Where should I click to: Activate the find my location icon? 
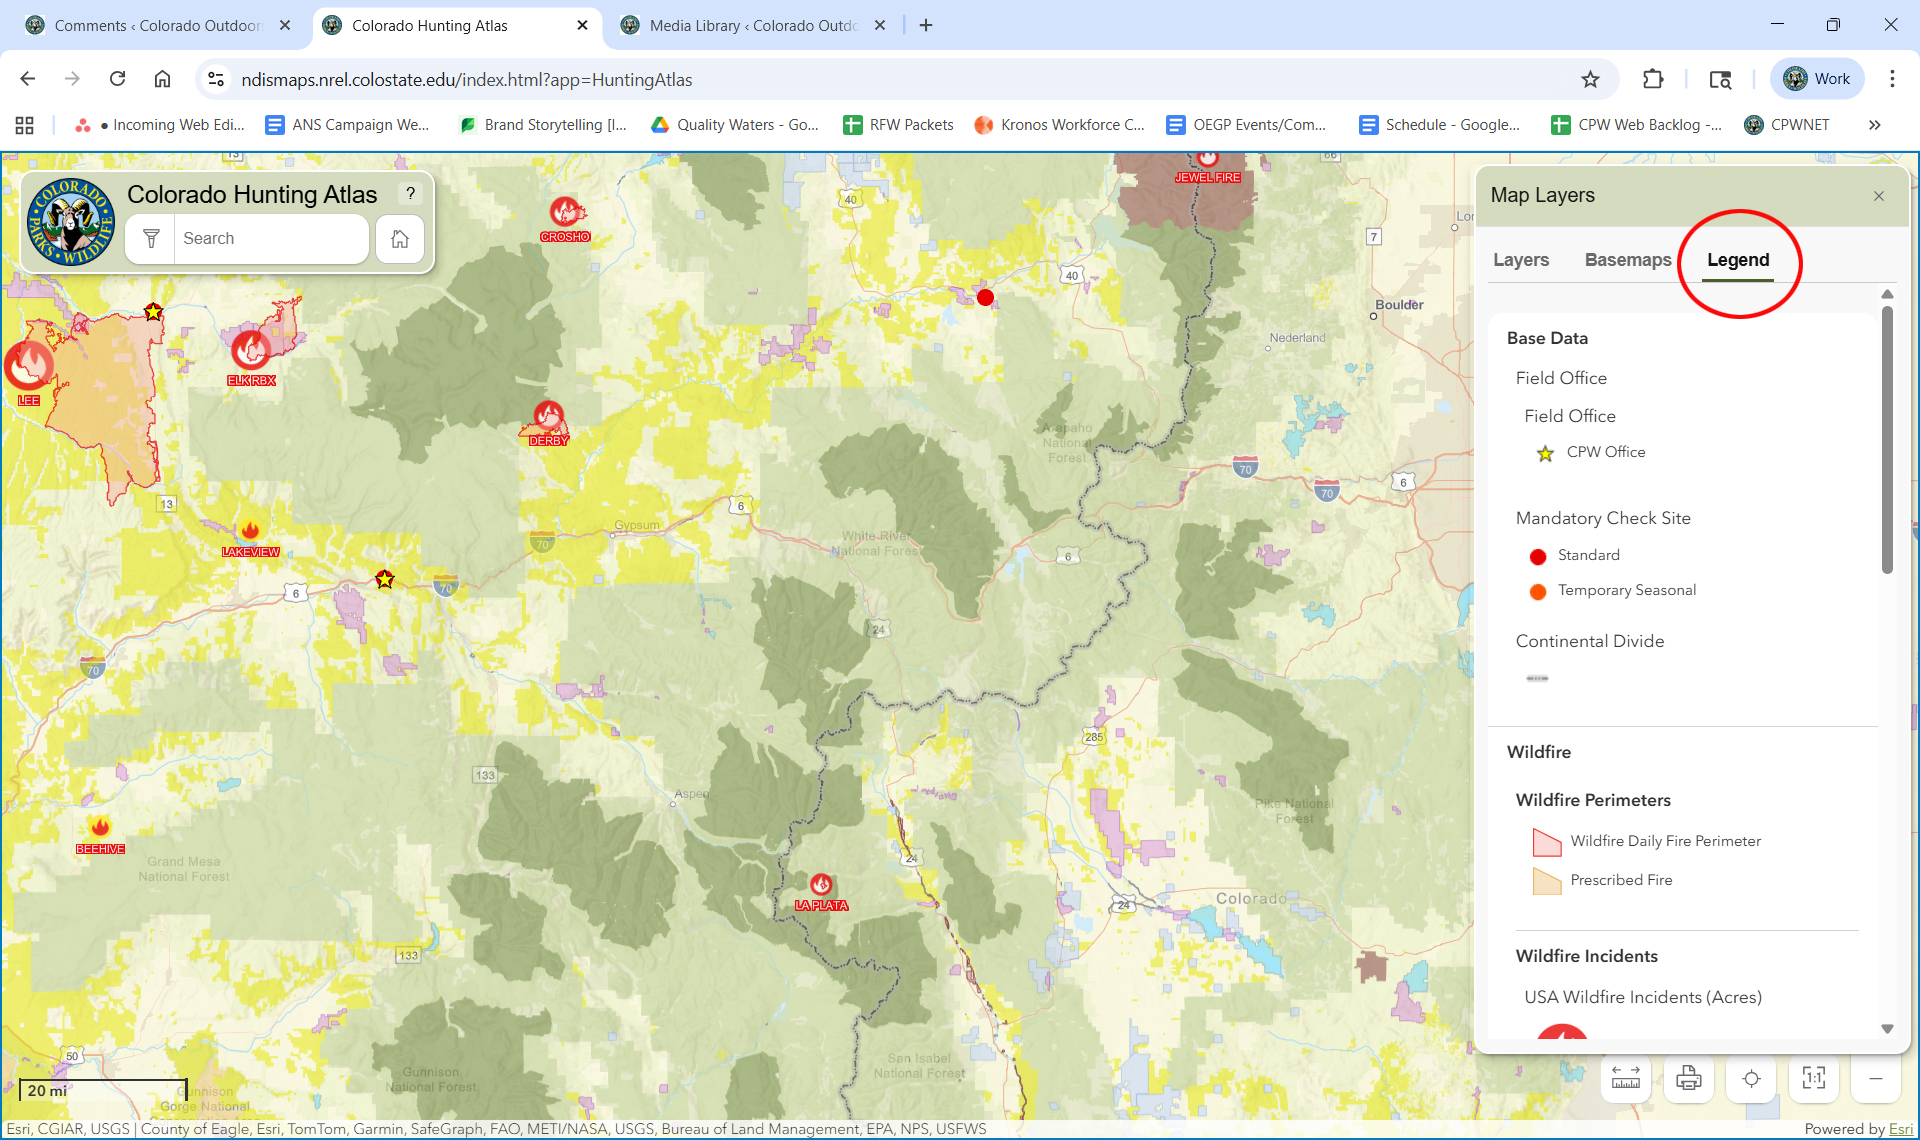pyautogui.click(x=1751, y=1078)
